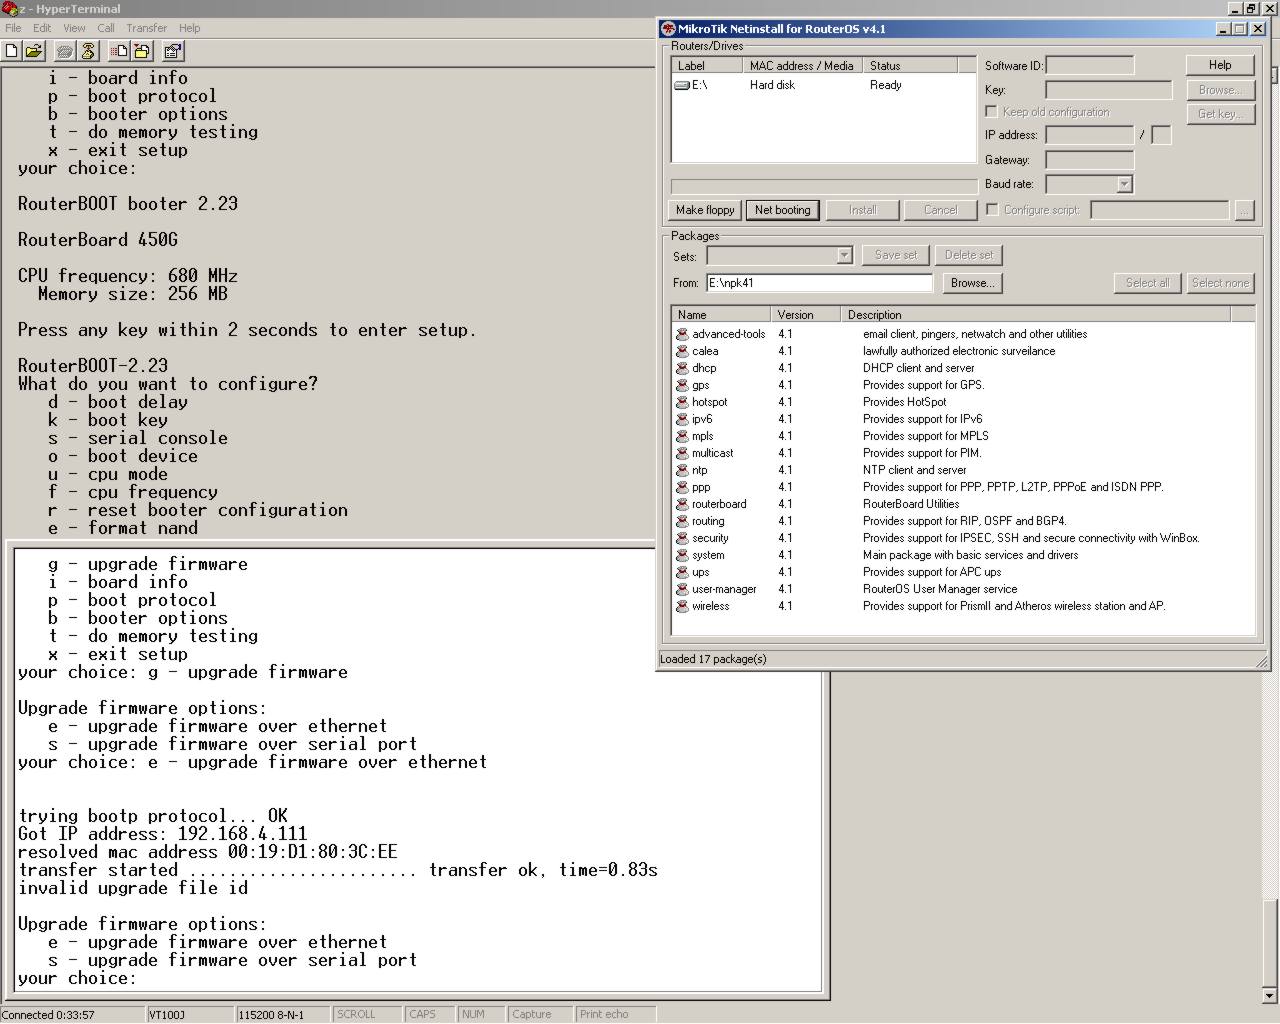This screenshot has height=1024, width=1280.
Task: Click the Make floppy button
Action: pos(705,210)
